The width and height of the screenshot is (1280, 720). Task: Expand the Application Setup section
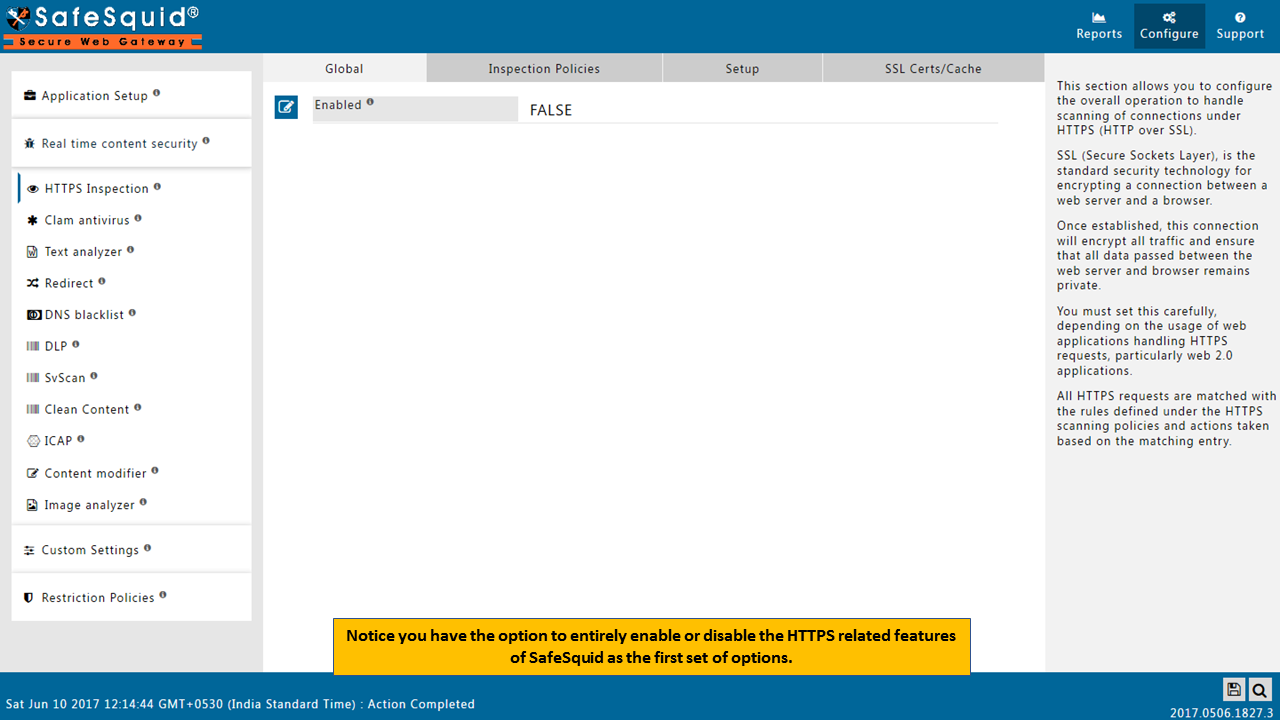[95, 96]
